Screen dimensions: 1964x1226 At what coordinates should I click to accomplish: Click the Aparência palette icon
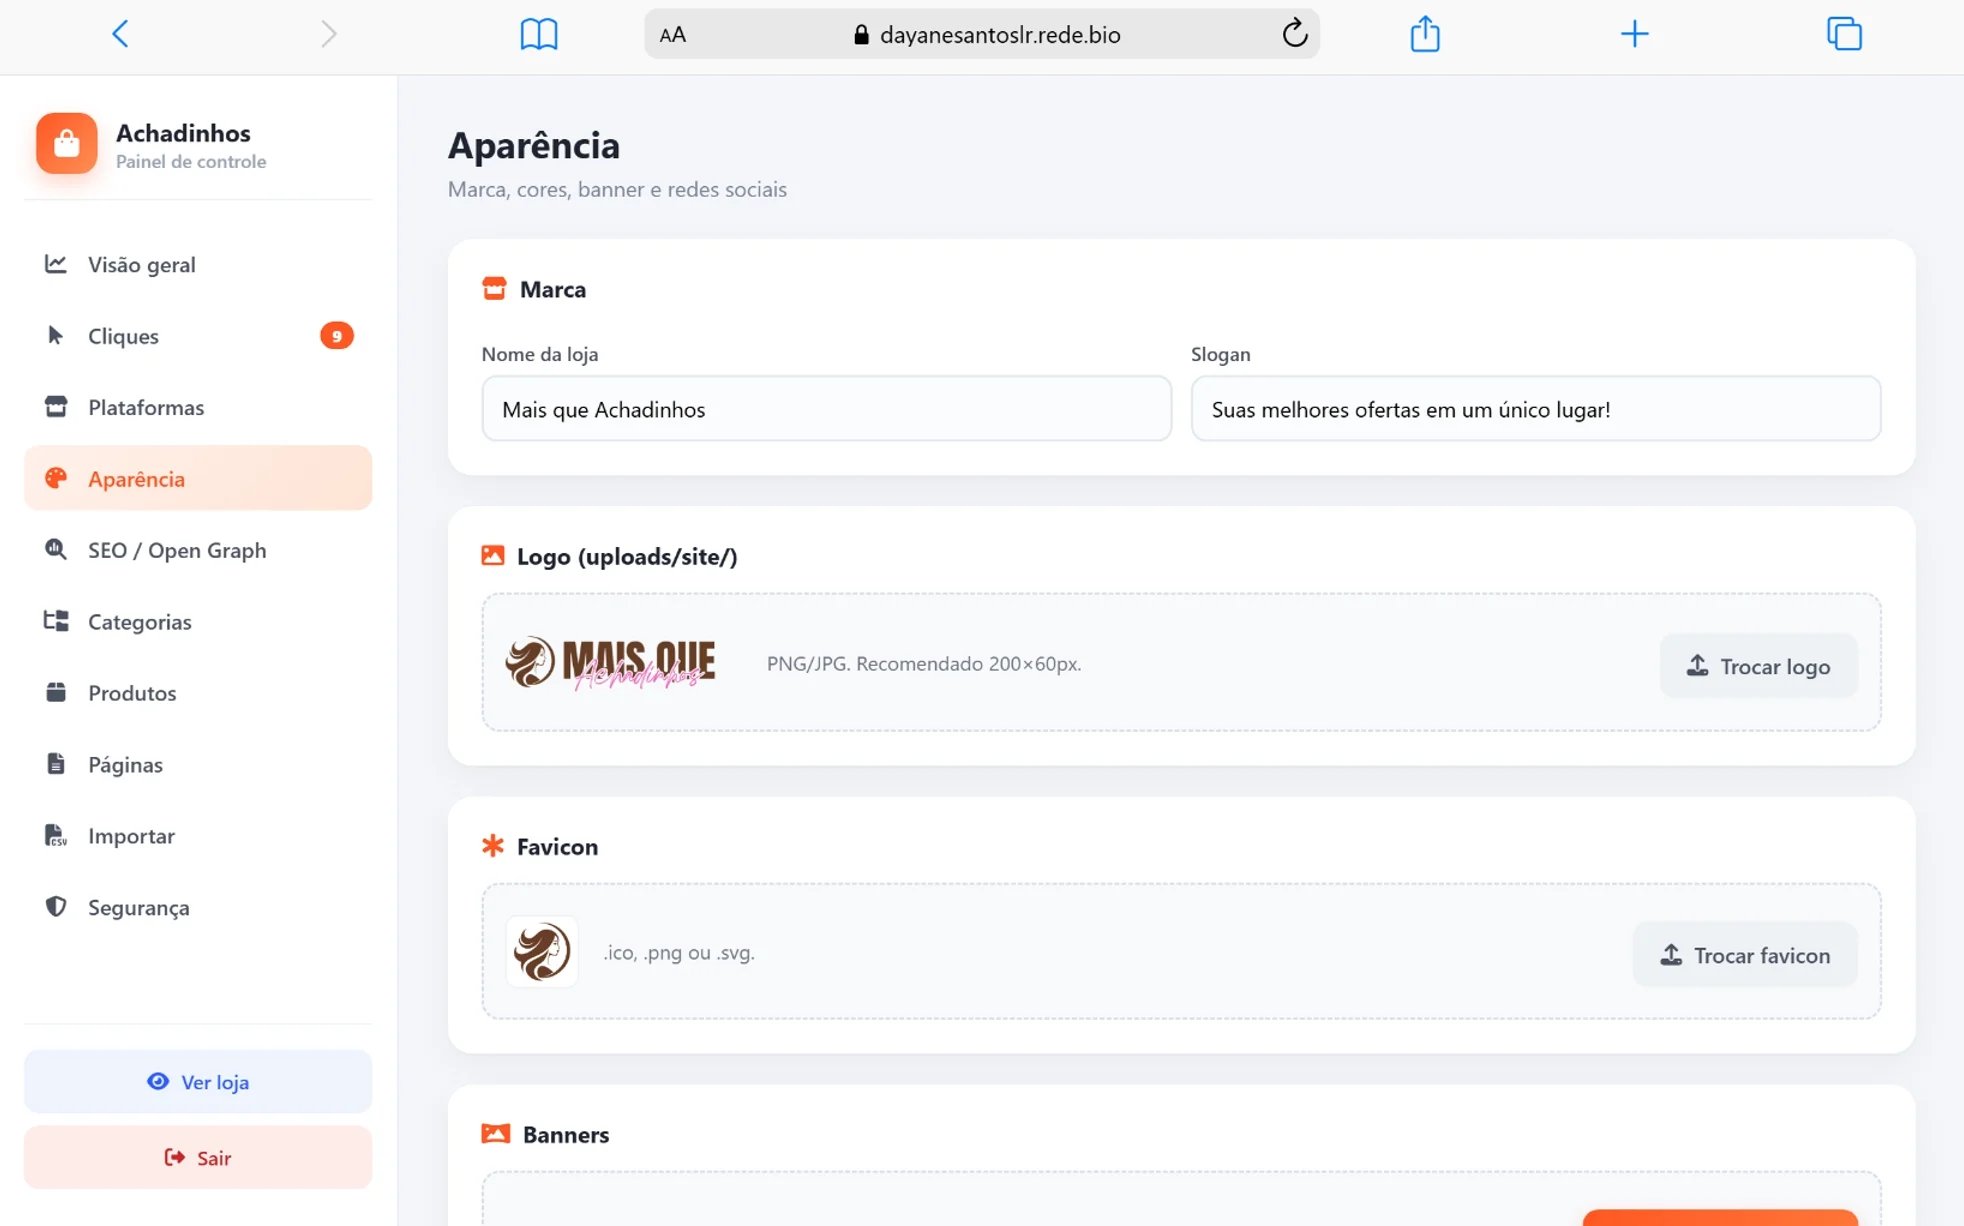click(x=56, y=478)
